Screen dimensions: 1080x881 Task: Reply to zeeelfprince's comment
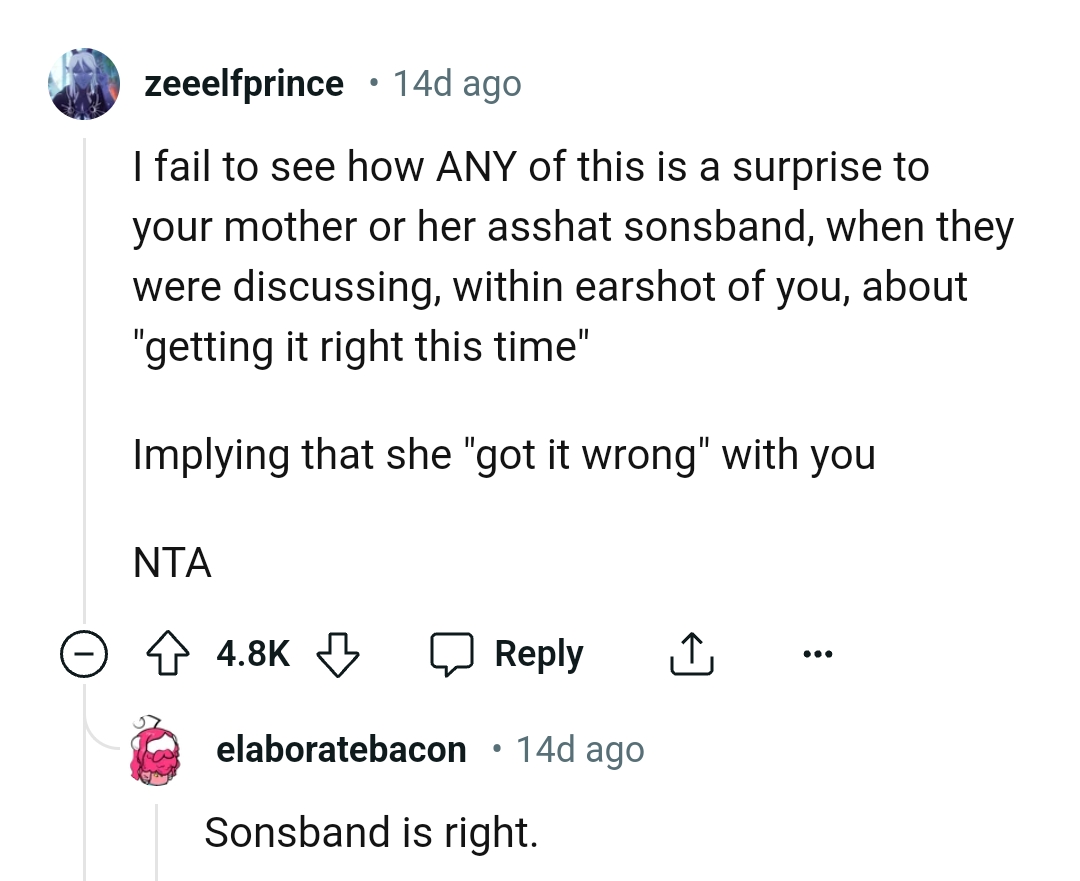pos(537,654)
